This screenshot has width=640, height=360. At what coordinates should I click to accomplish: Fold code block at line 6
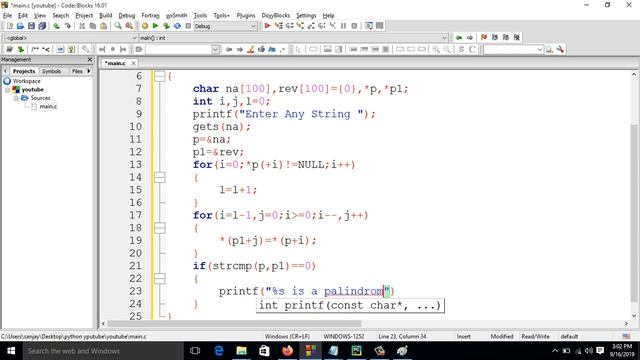click(x=160, y=76)
